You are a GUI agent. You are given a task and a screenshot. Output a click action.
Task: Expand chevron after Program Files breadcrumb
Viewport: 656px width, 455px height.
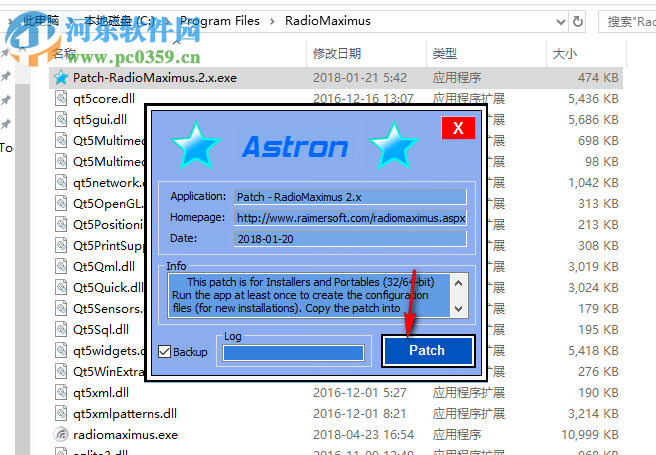pos(272,21)
